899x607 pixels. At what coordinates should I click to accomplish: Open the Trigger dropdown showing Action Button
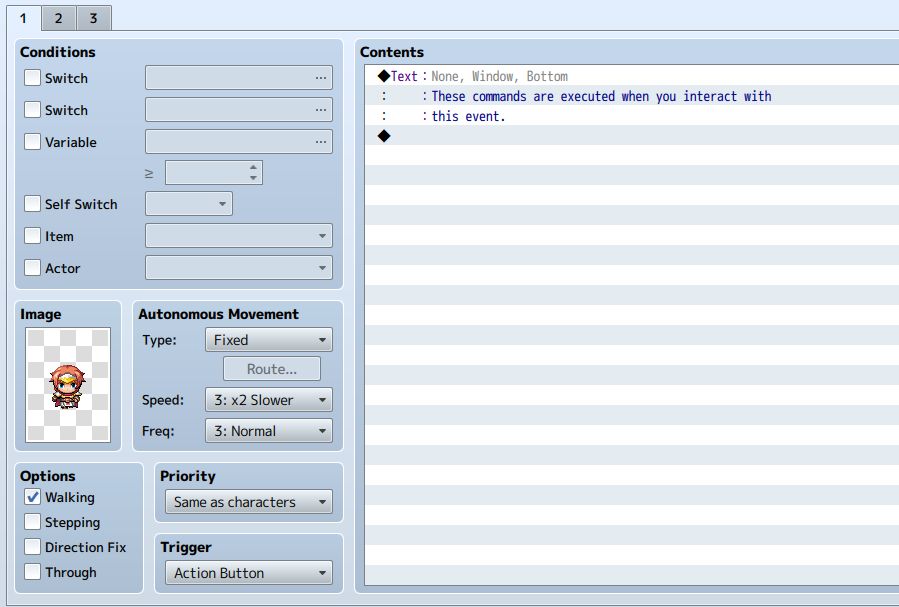point(249,573)
